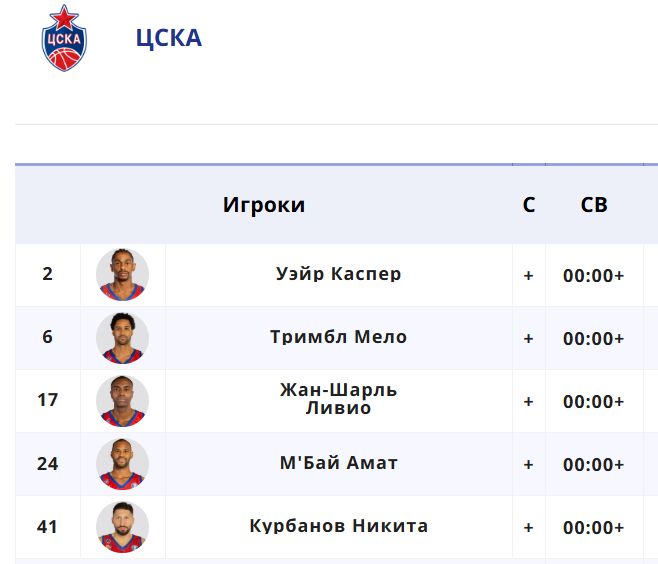Open М'Бай Амат player profile
This screenshot has height=564, width=658.
tap(338, 463)
